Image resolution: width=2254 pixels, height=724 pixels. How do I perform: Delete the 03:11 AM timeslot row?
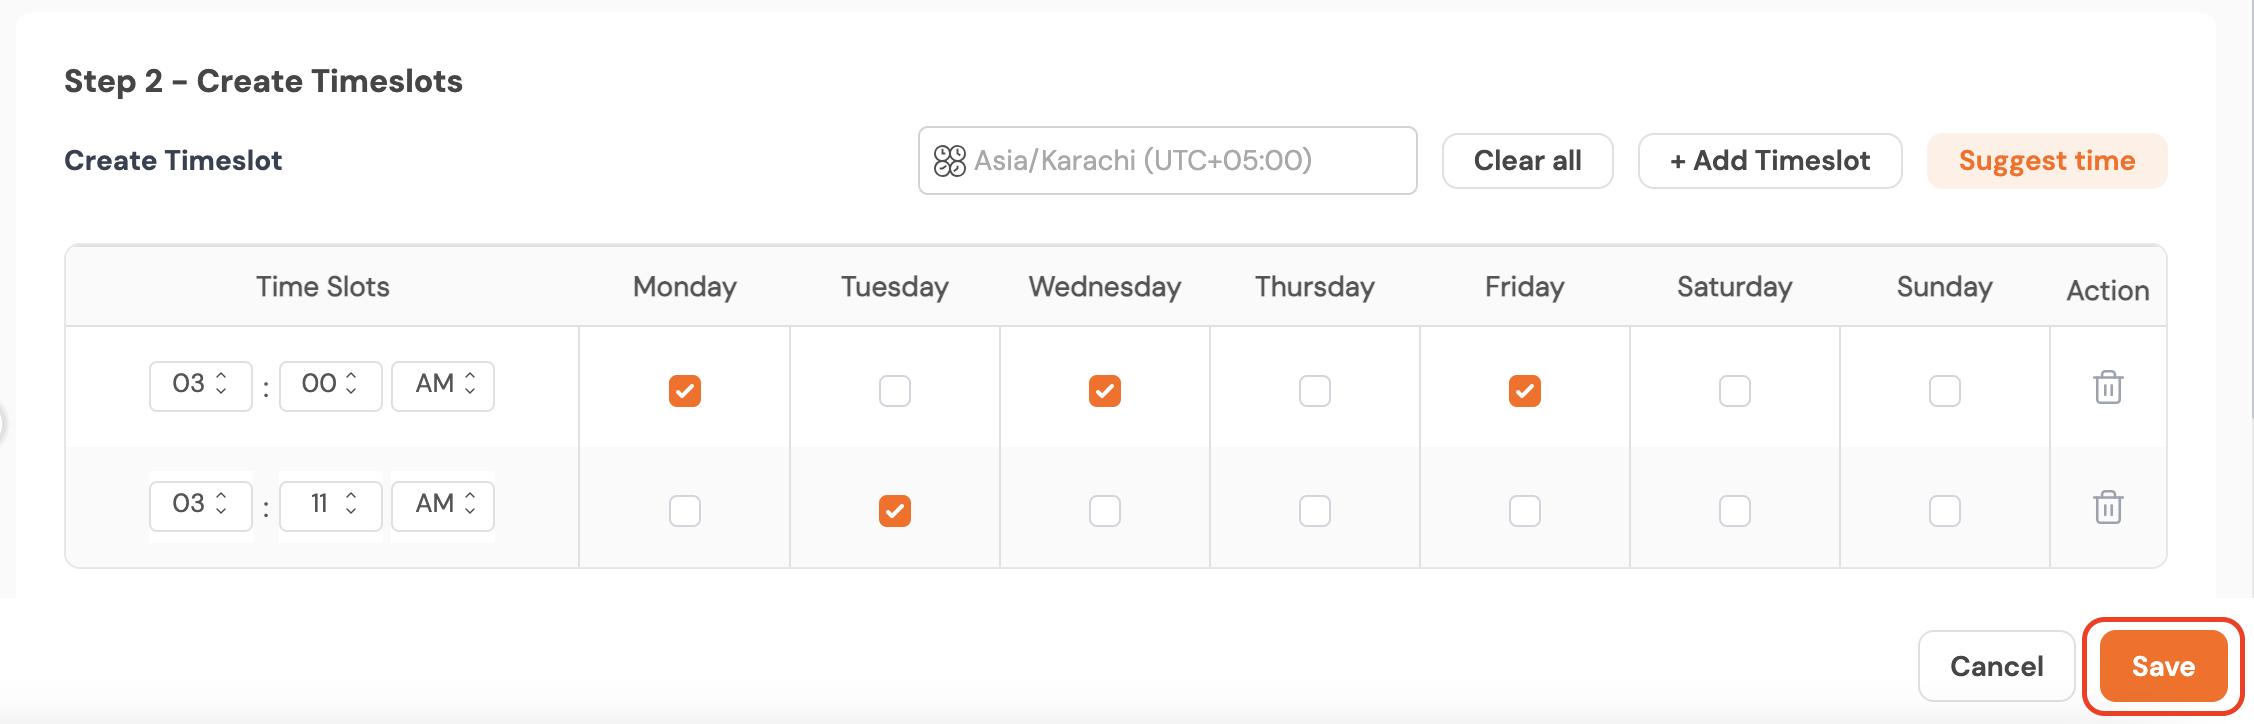2108,507
